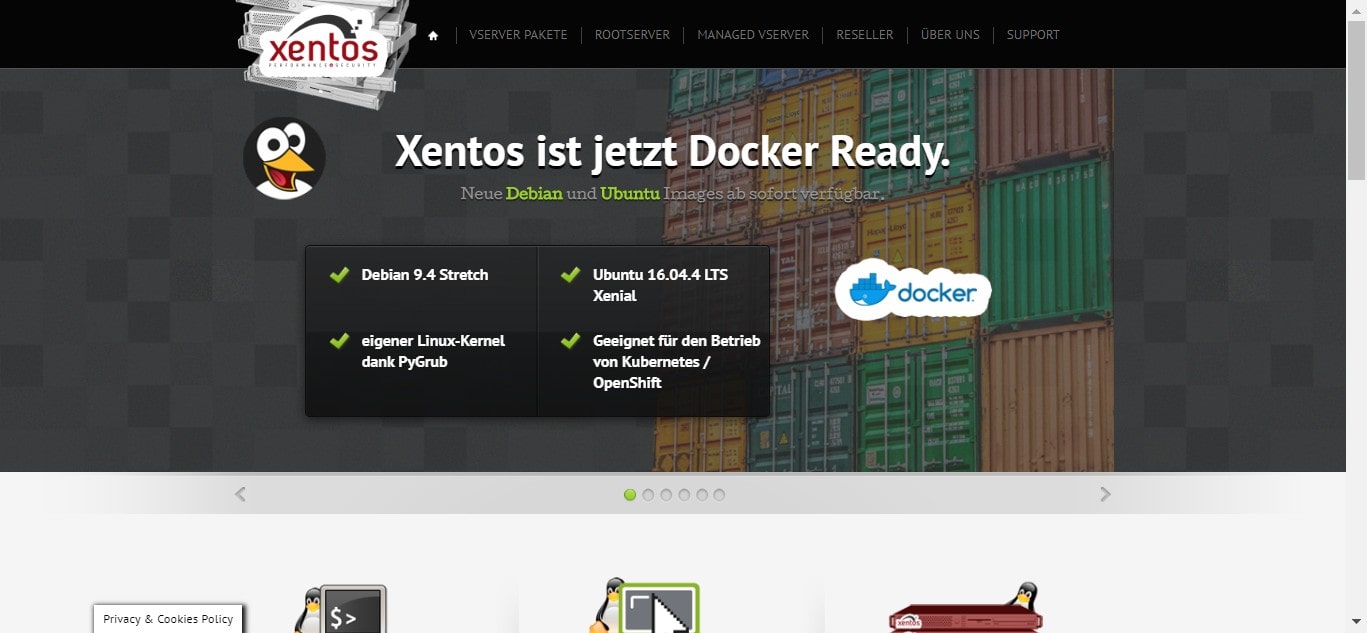This screenshot has width=1367, height=633.
Task: Click the Privacy & Cookies Policy button
Action: (x=168, y=619)
